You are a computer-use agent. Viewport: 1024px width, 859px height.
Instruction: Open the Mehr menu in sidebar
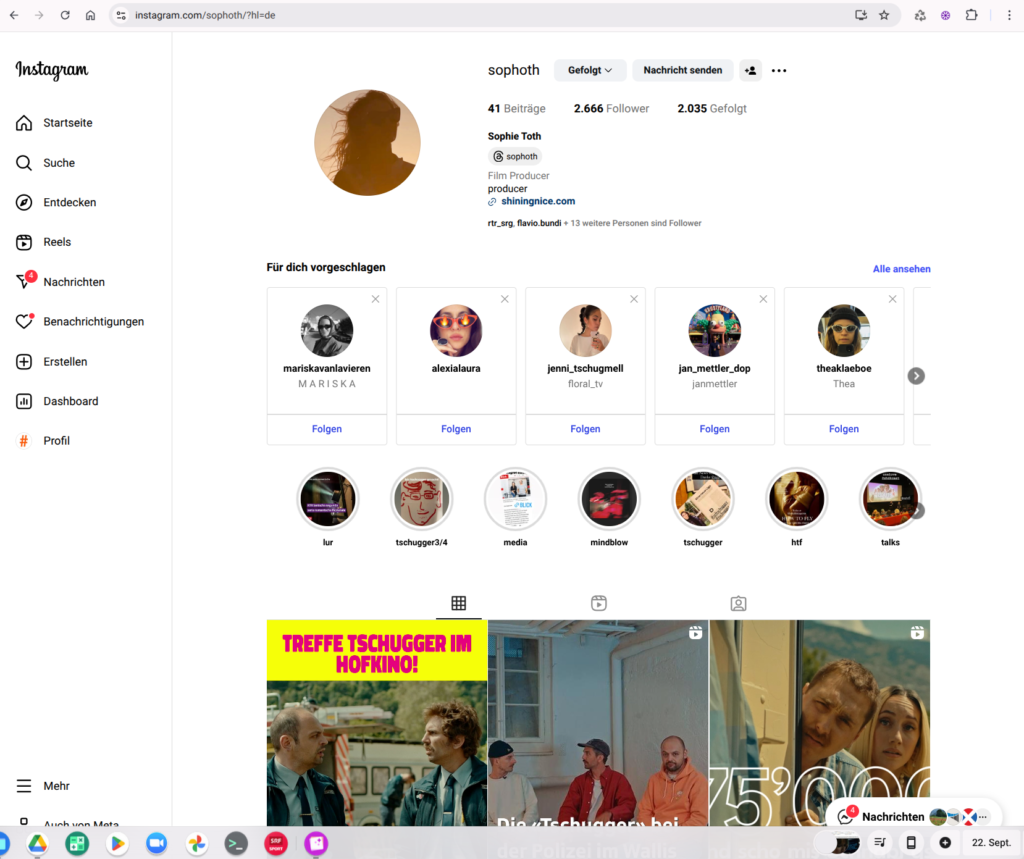24,786
